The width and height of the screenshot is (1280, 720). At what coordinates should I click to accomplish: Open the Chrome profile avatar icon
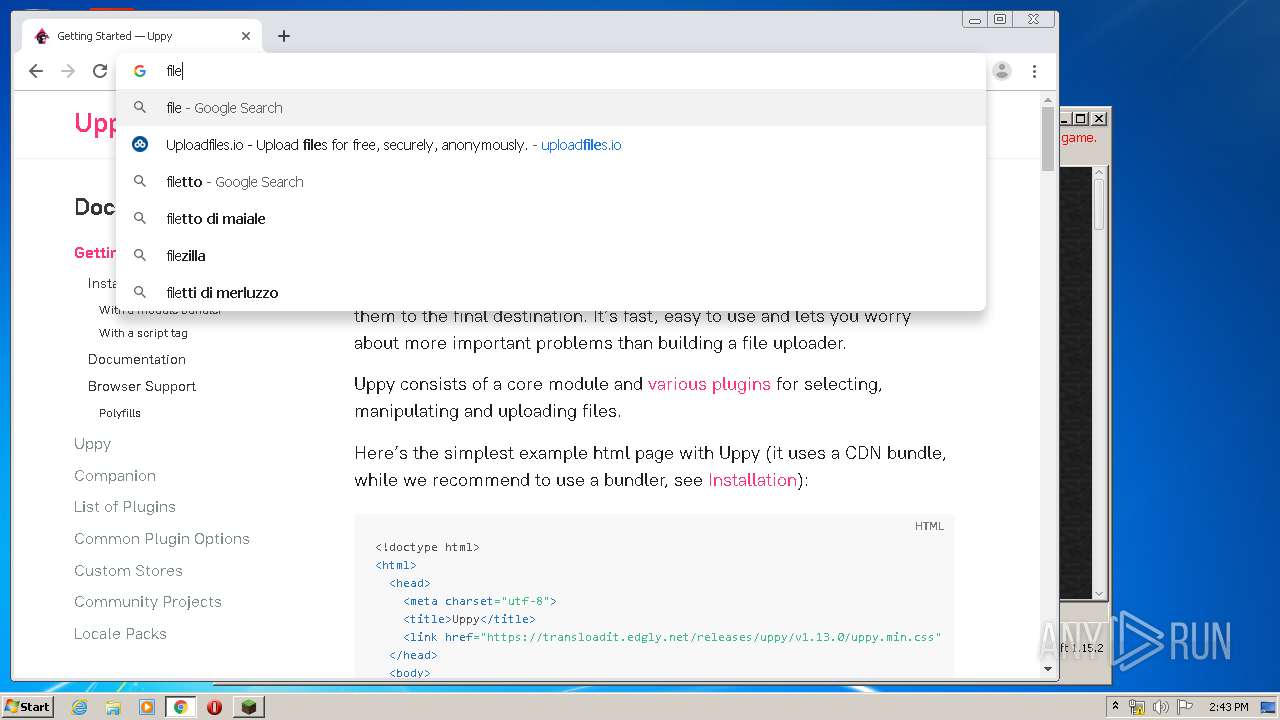[1002, 71]
